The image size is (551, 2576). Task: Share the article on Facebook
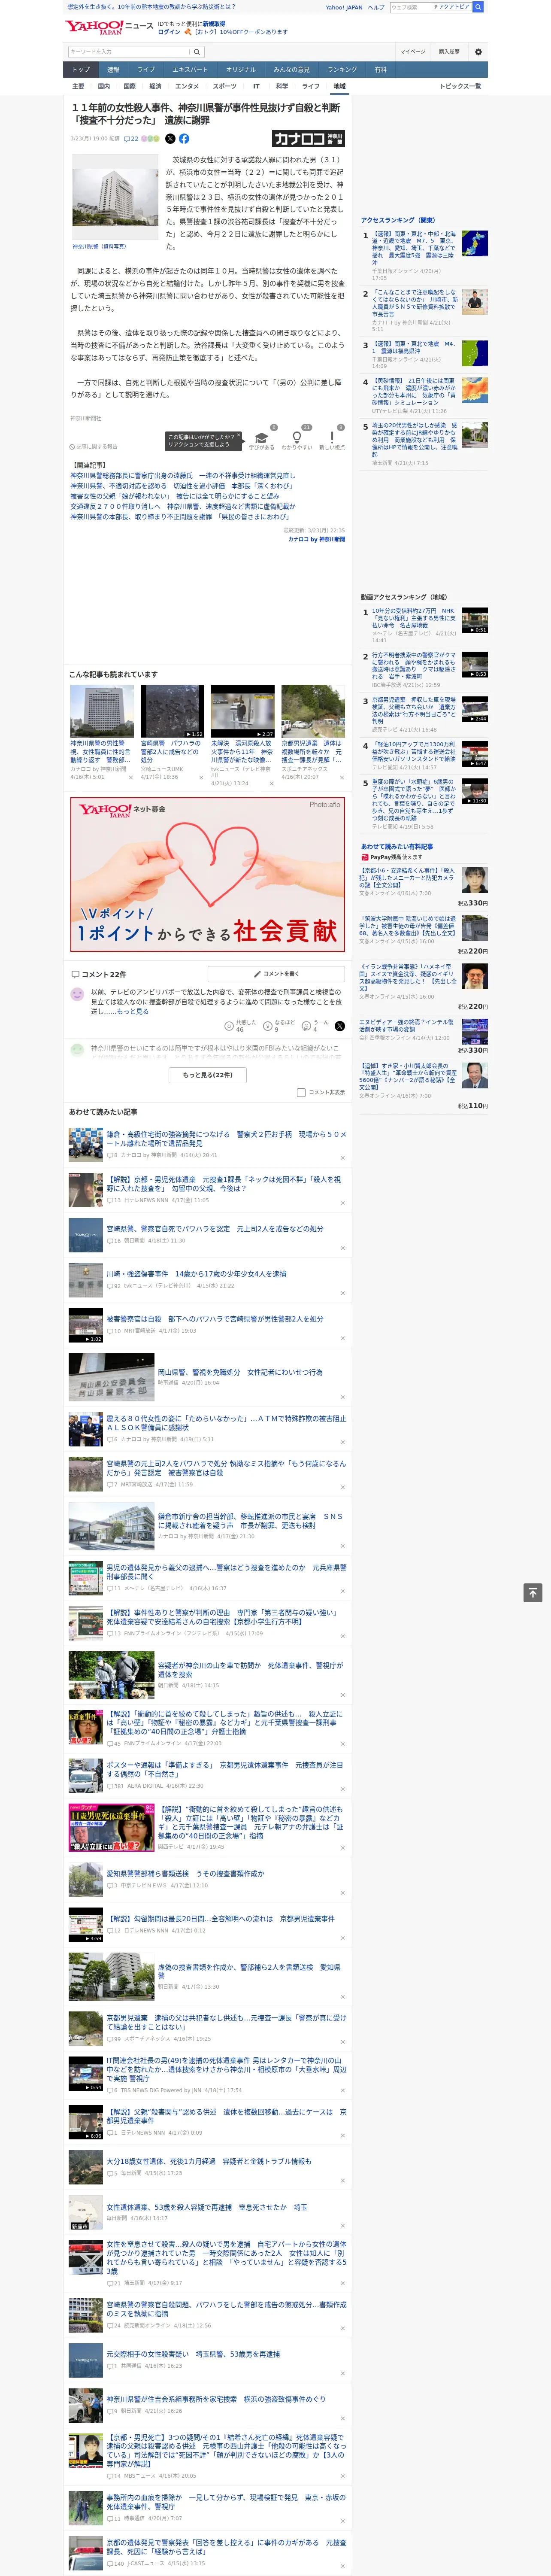click(184, 139)
